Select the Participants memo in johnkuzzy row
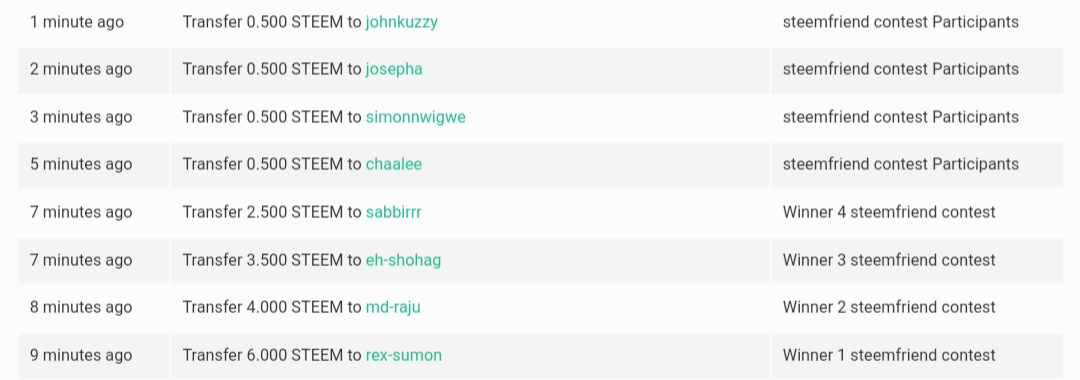Viewport: 1080px width, 380px height. (900, 22)
